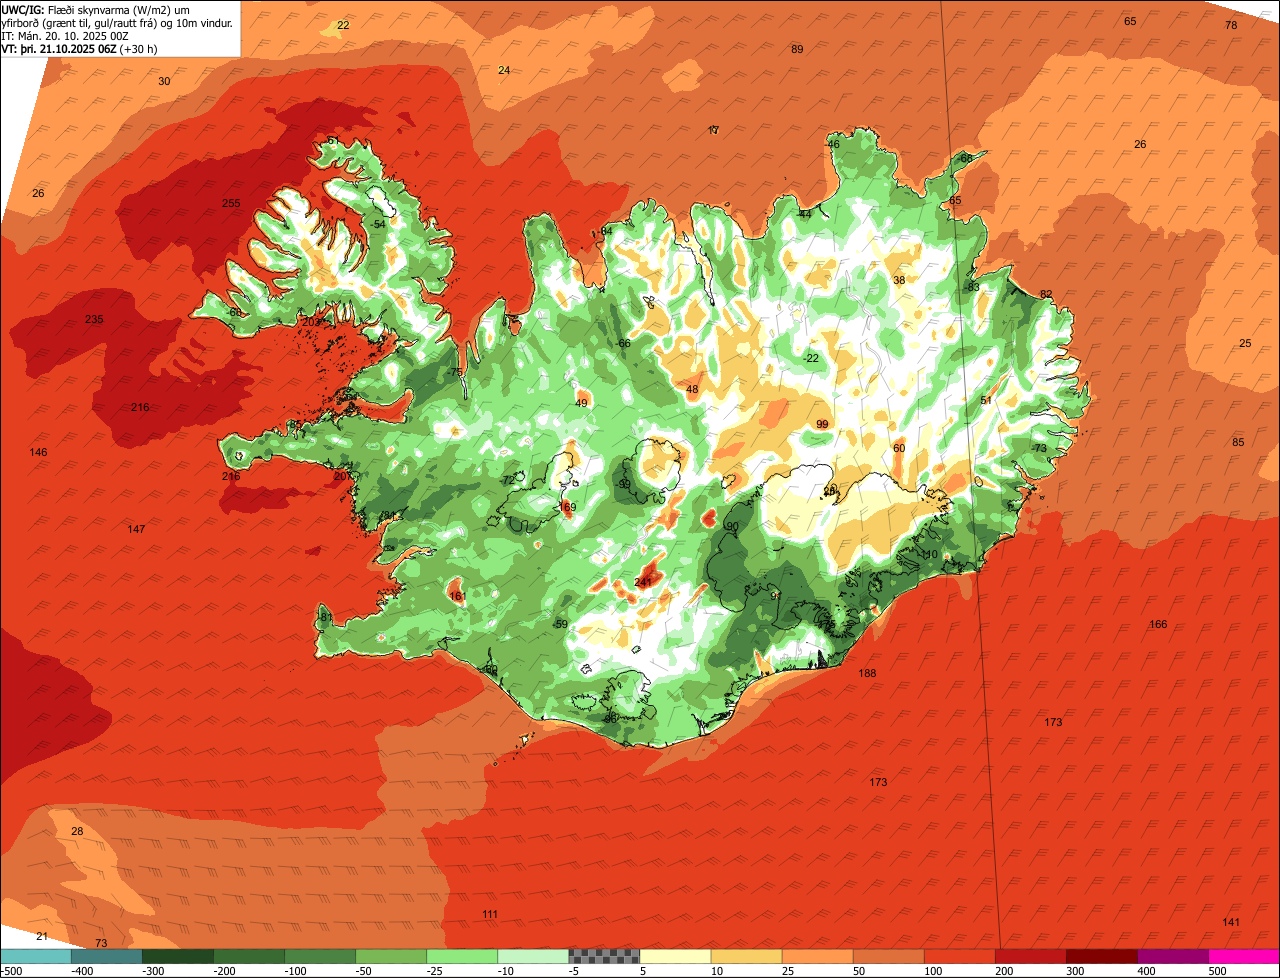
Task: Click the purple 400 to 500 legend swatch
Action: click(1172, 956)
